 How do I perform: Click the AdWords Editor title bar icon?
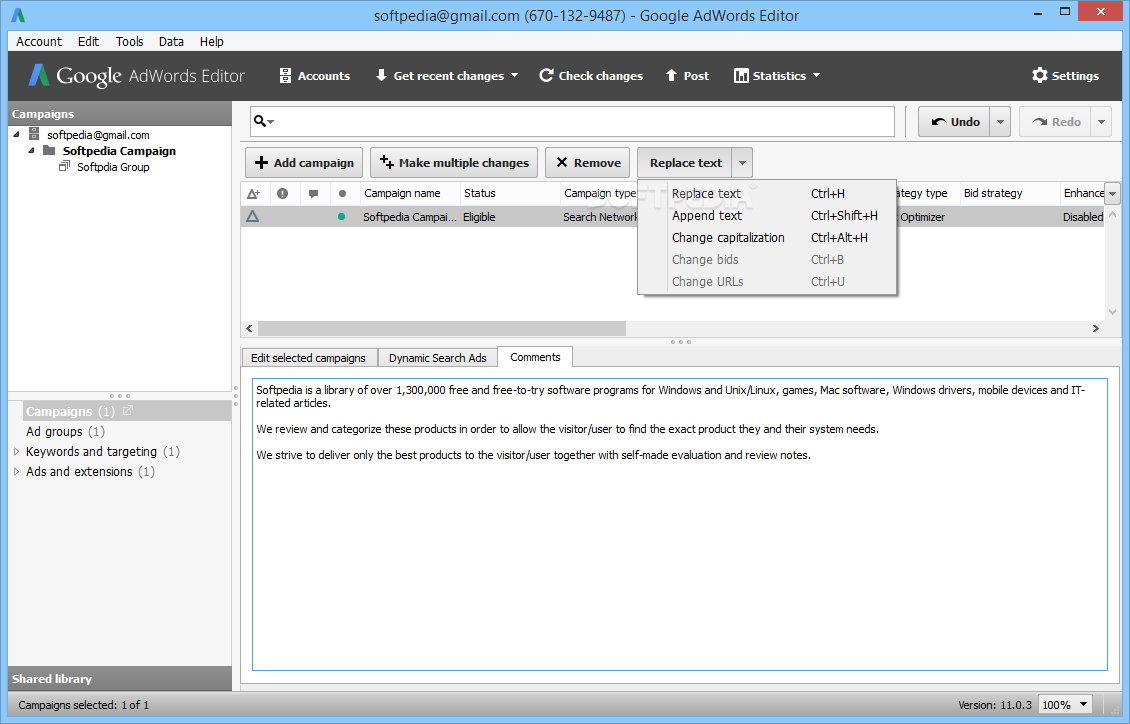tap(18, 15)
